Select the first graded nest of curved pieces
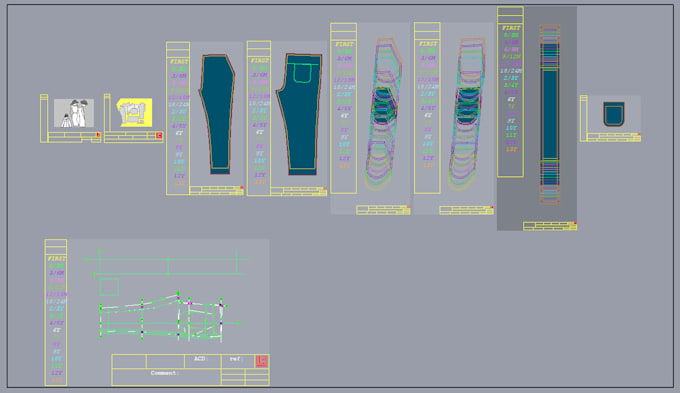The image size is (680, 393). point(382,115)
